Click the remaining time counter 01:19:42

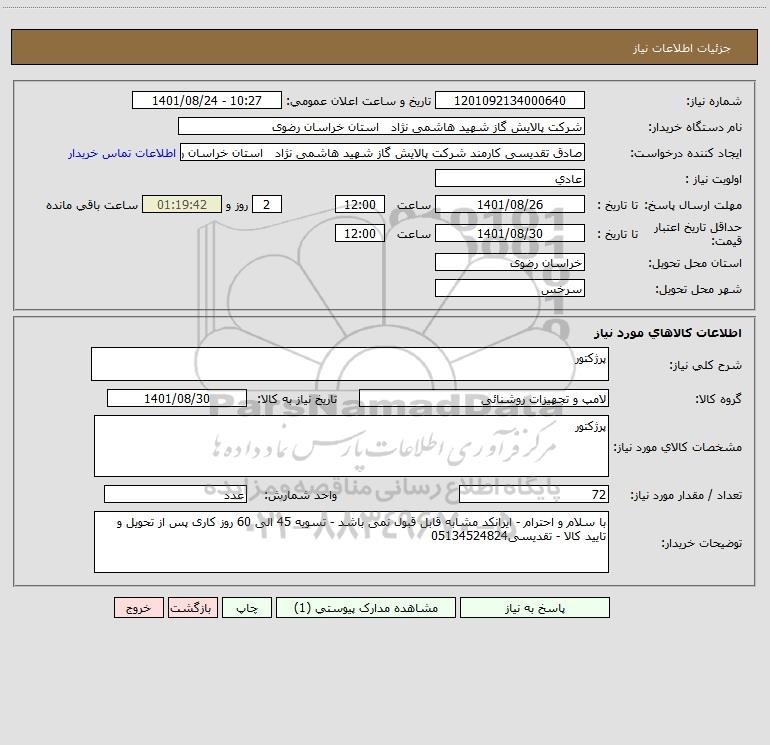[x=182, y=204]
